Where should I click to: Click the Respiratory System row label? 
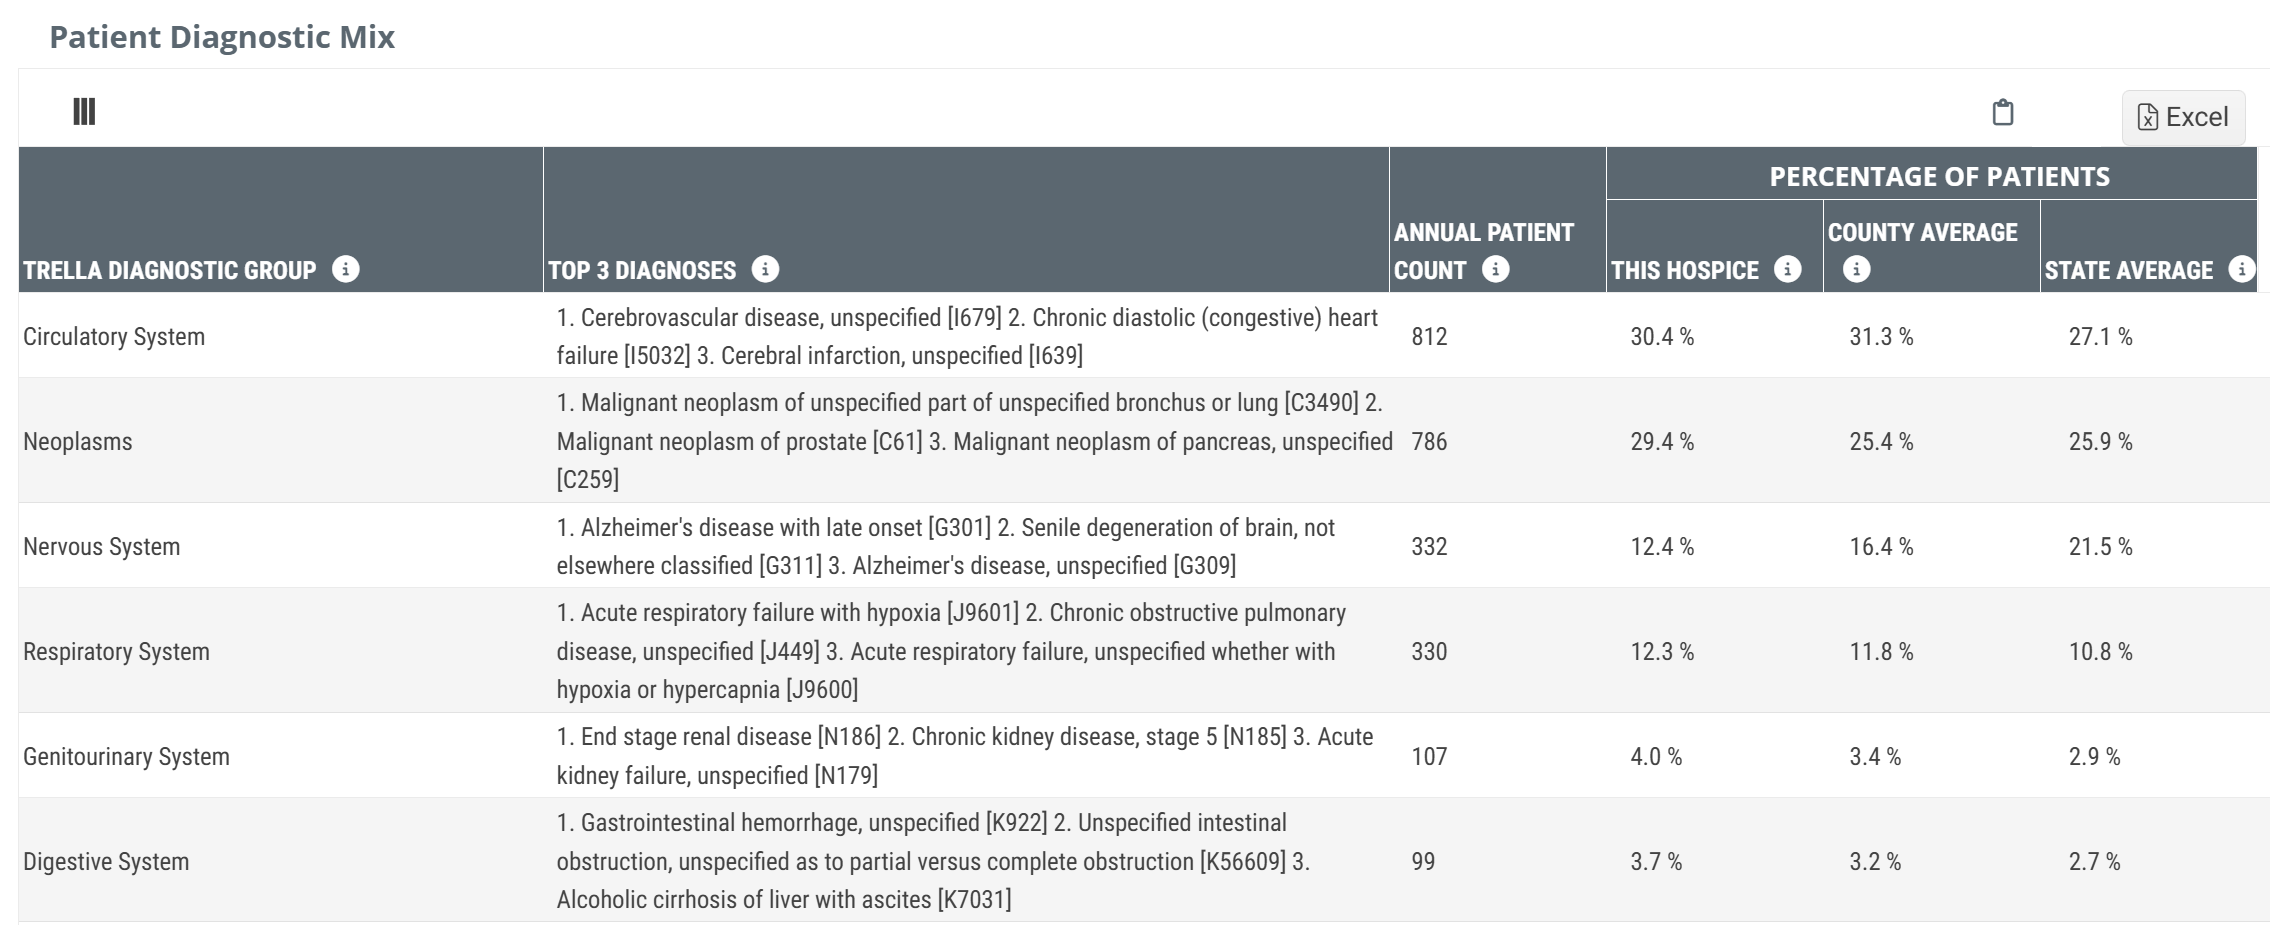(117, 651)
